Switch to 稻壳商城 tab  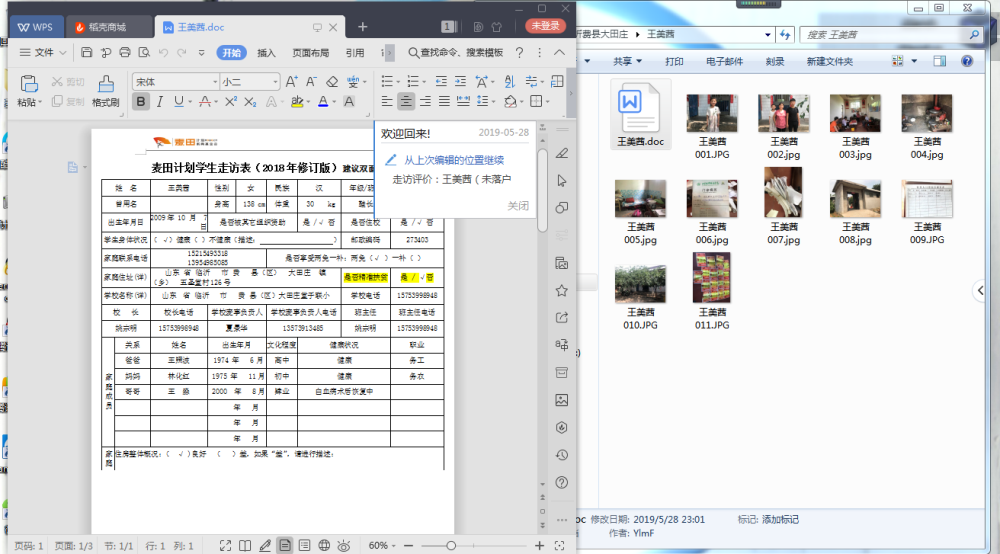click(x=108, y=27)
